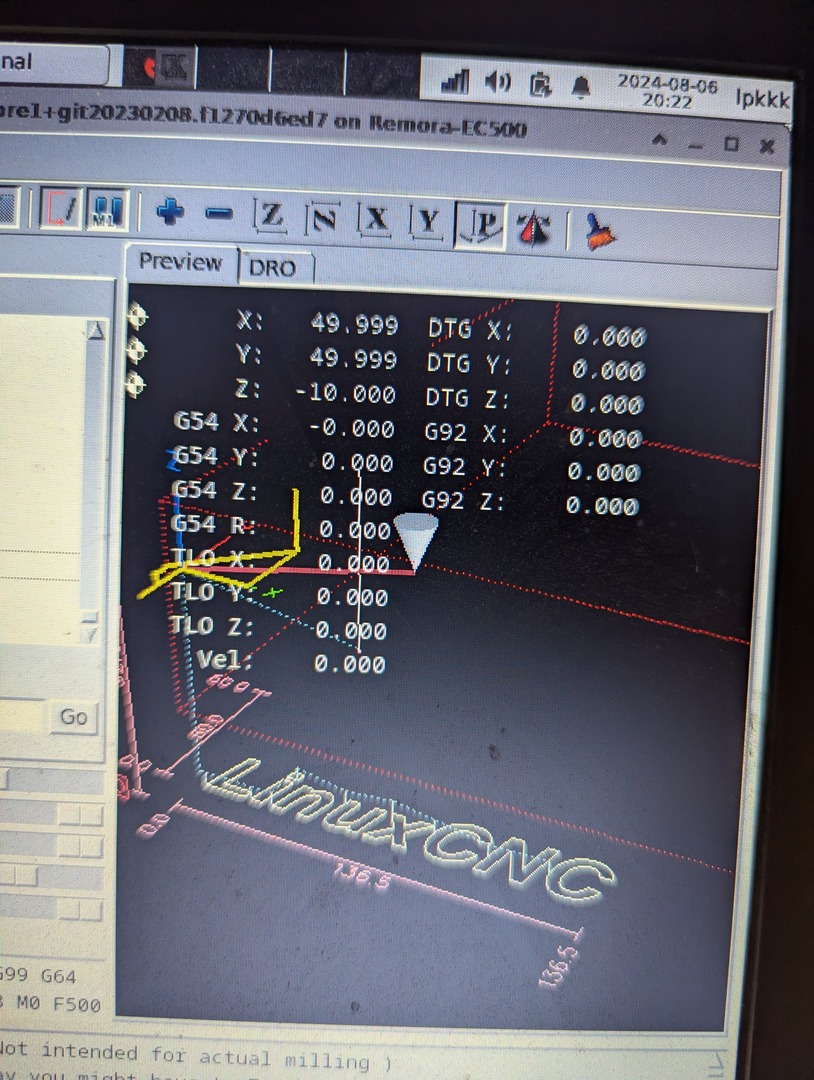
Task: Click the active codes text 'G99 G64'
Action: coord(38,975)
